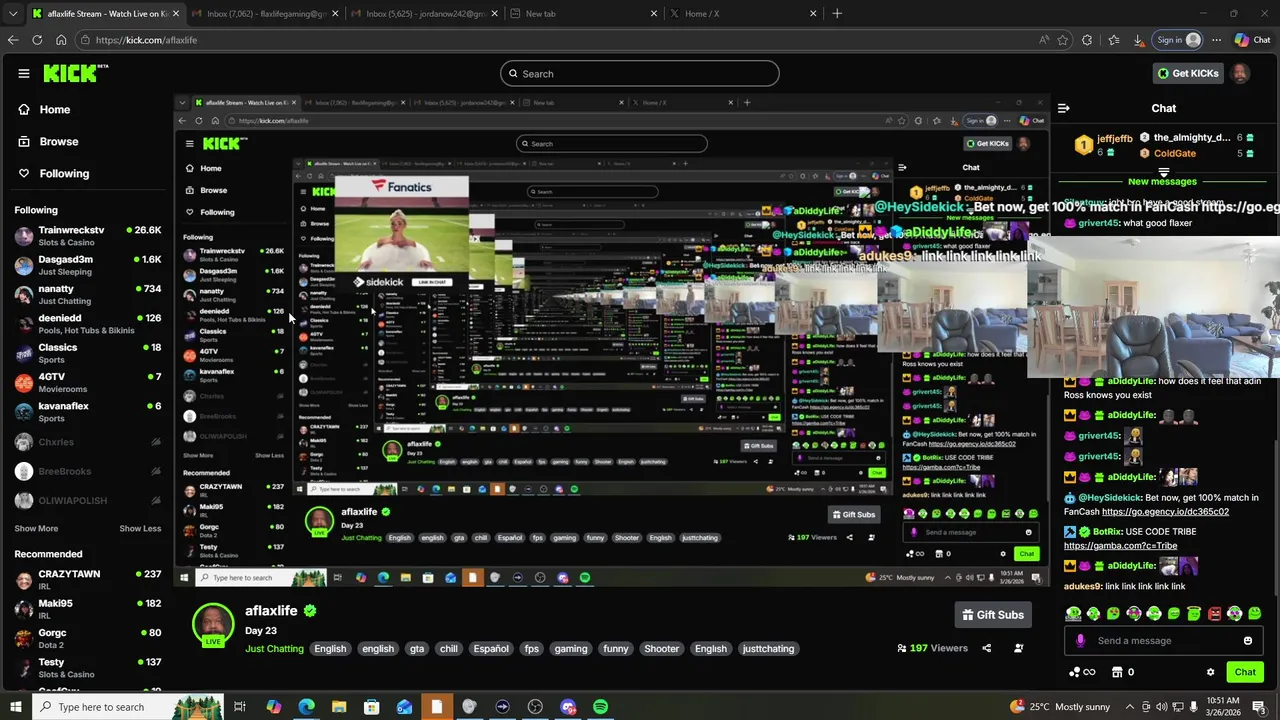Expand following list with Show More
Image resolution: width=1280 pixels, height=720 pixels.
tap(36, 528)
